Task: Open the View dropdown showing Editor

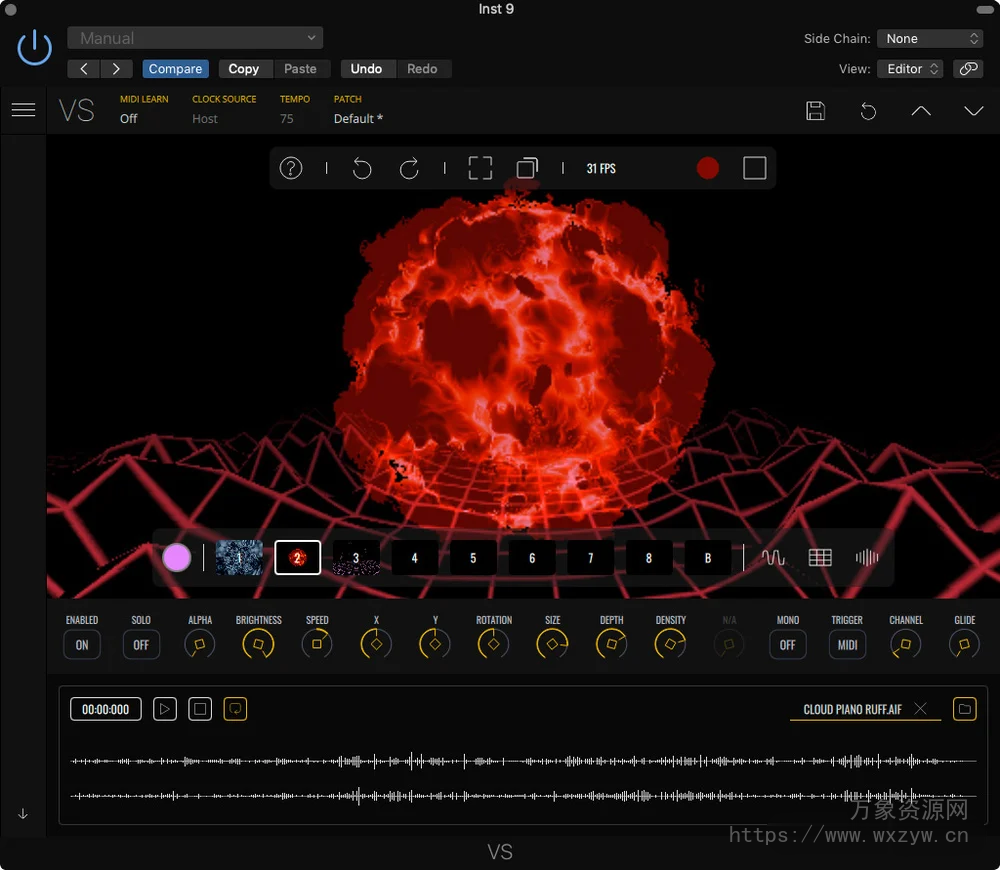Action: click(908, 69)
